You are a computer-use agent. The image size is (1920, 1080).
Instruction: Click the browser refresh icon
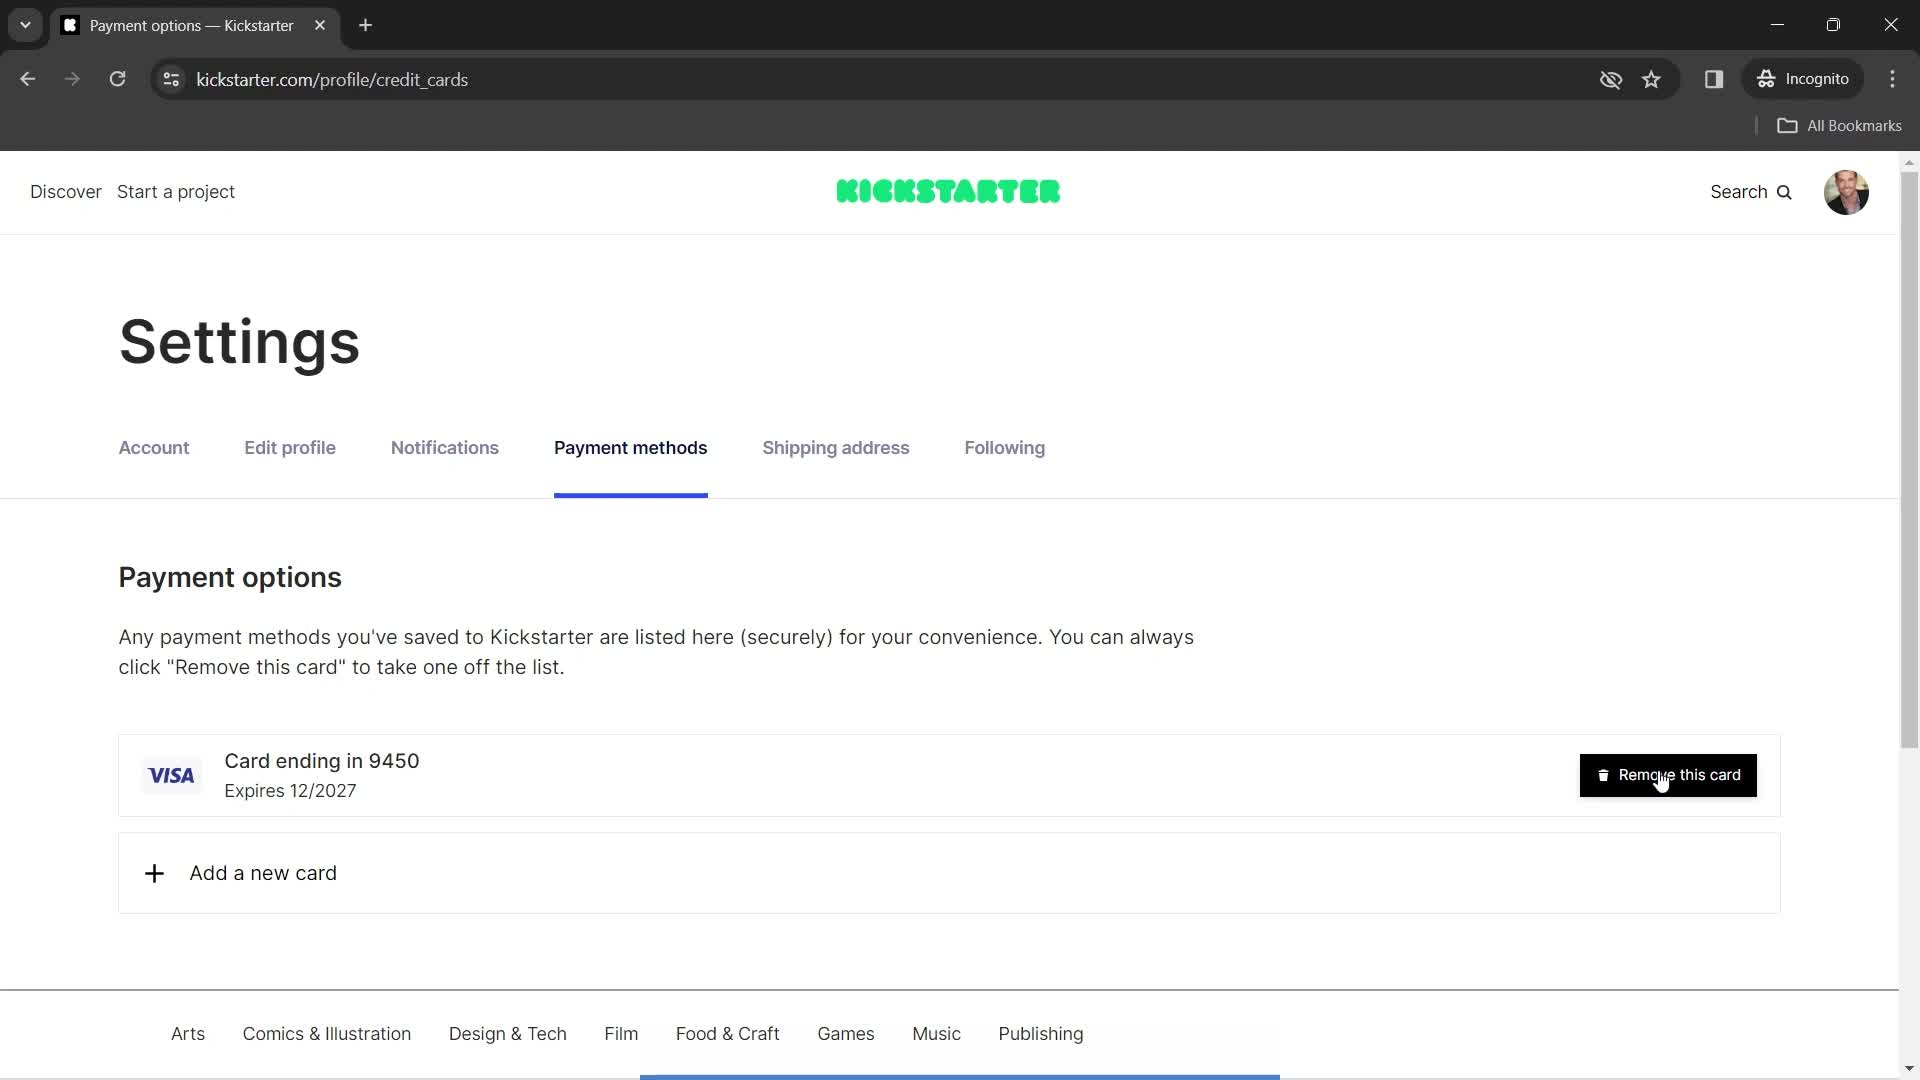[117, 79]
